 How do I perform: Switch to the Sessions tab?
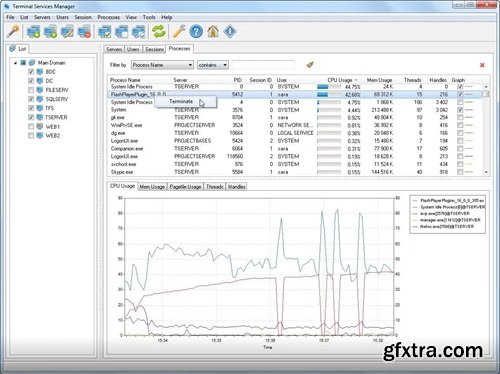(x=154, y=49)
